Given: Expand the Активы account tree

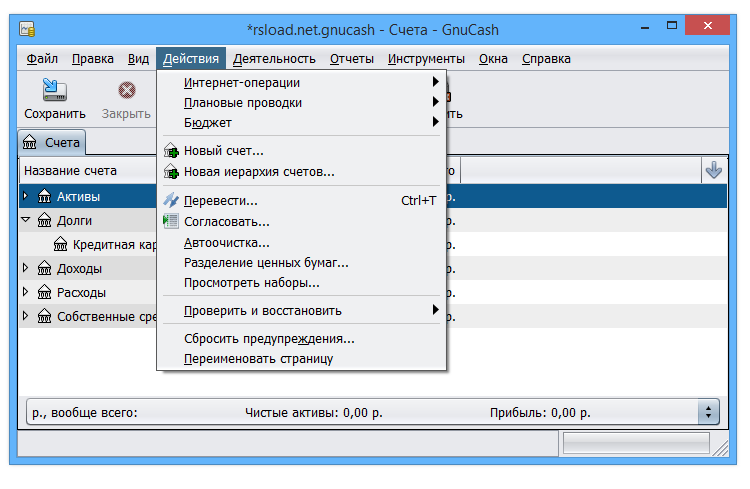Looking at the screenshot, I should point(26,196).
